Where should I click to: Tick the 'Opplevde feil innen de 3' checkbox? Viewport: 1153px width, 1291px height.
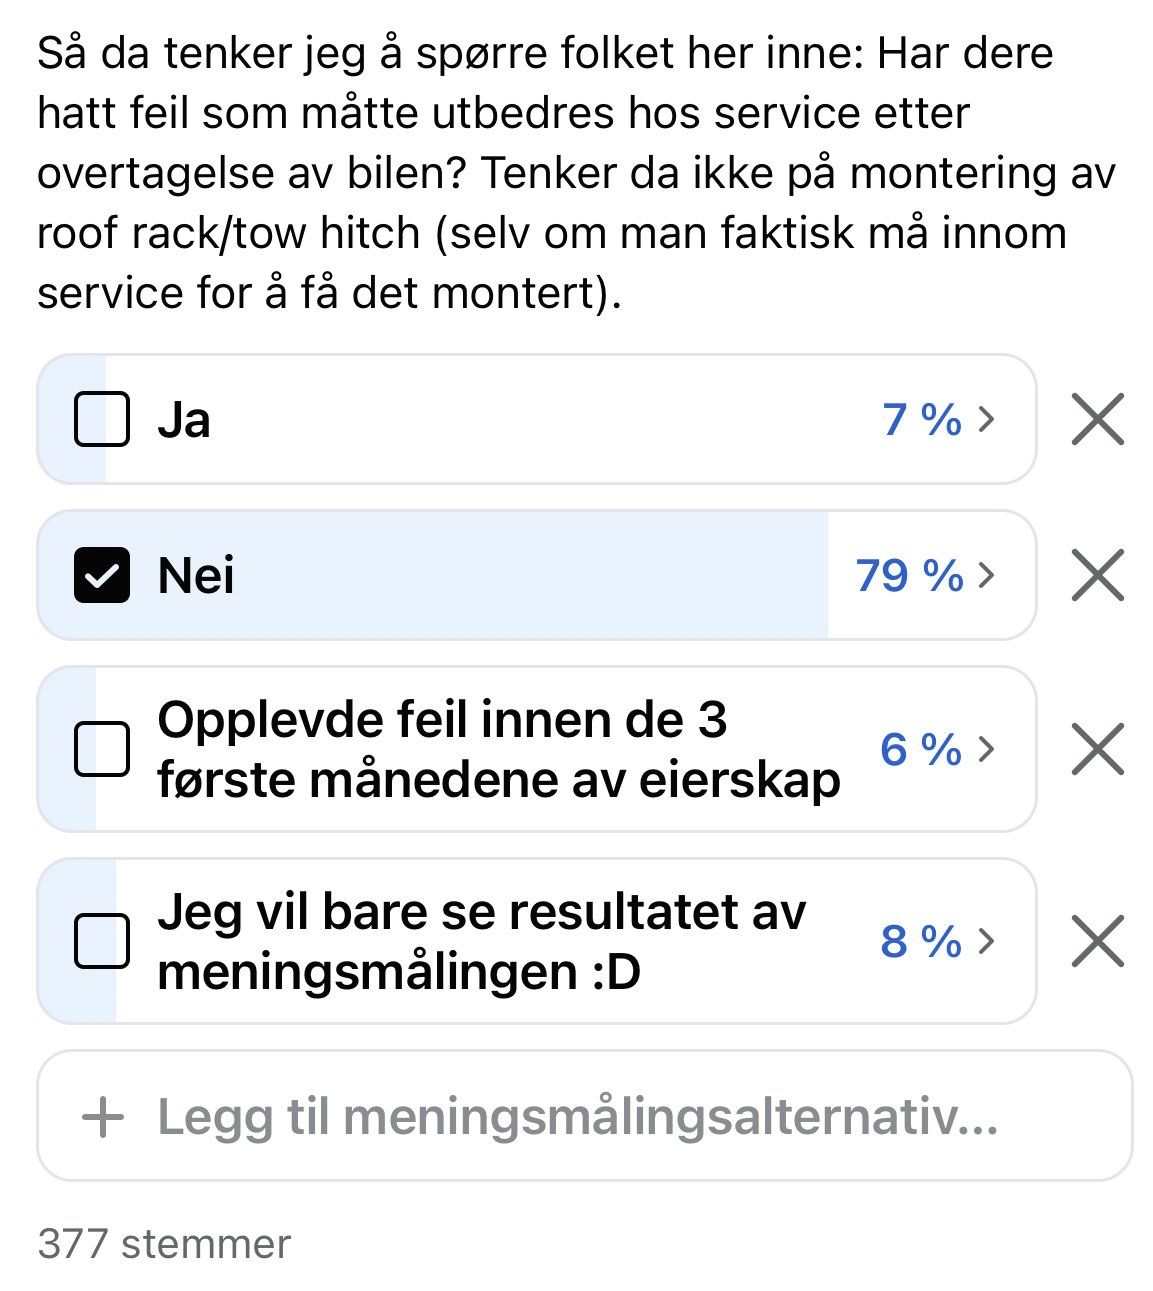coord(102,749)
